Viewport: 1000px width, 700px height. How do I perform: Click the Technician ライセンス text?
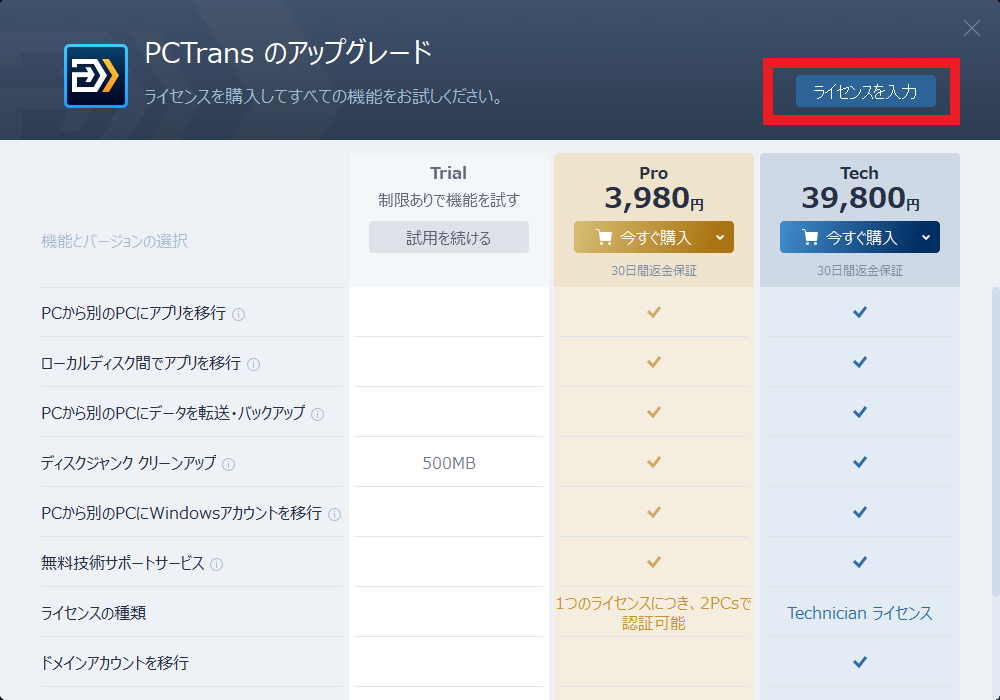860,613
